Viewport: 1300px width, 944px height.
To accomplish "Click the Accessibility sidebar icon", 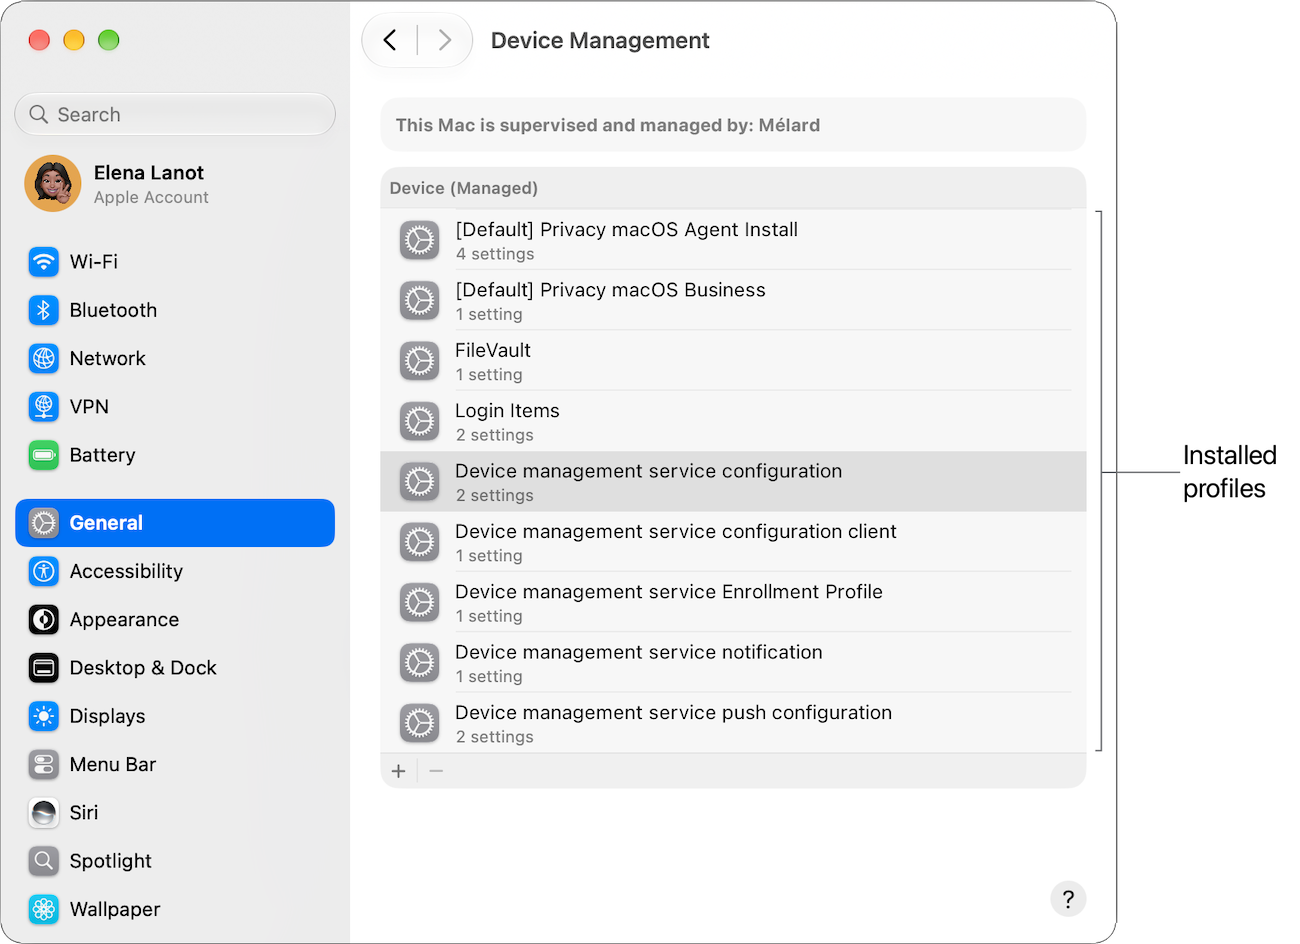I will tap(44, 571).
